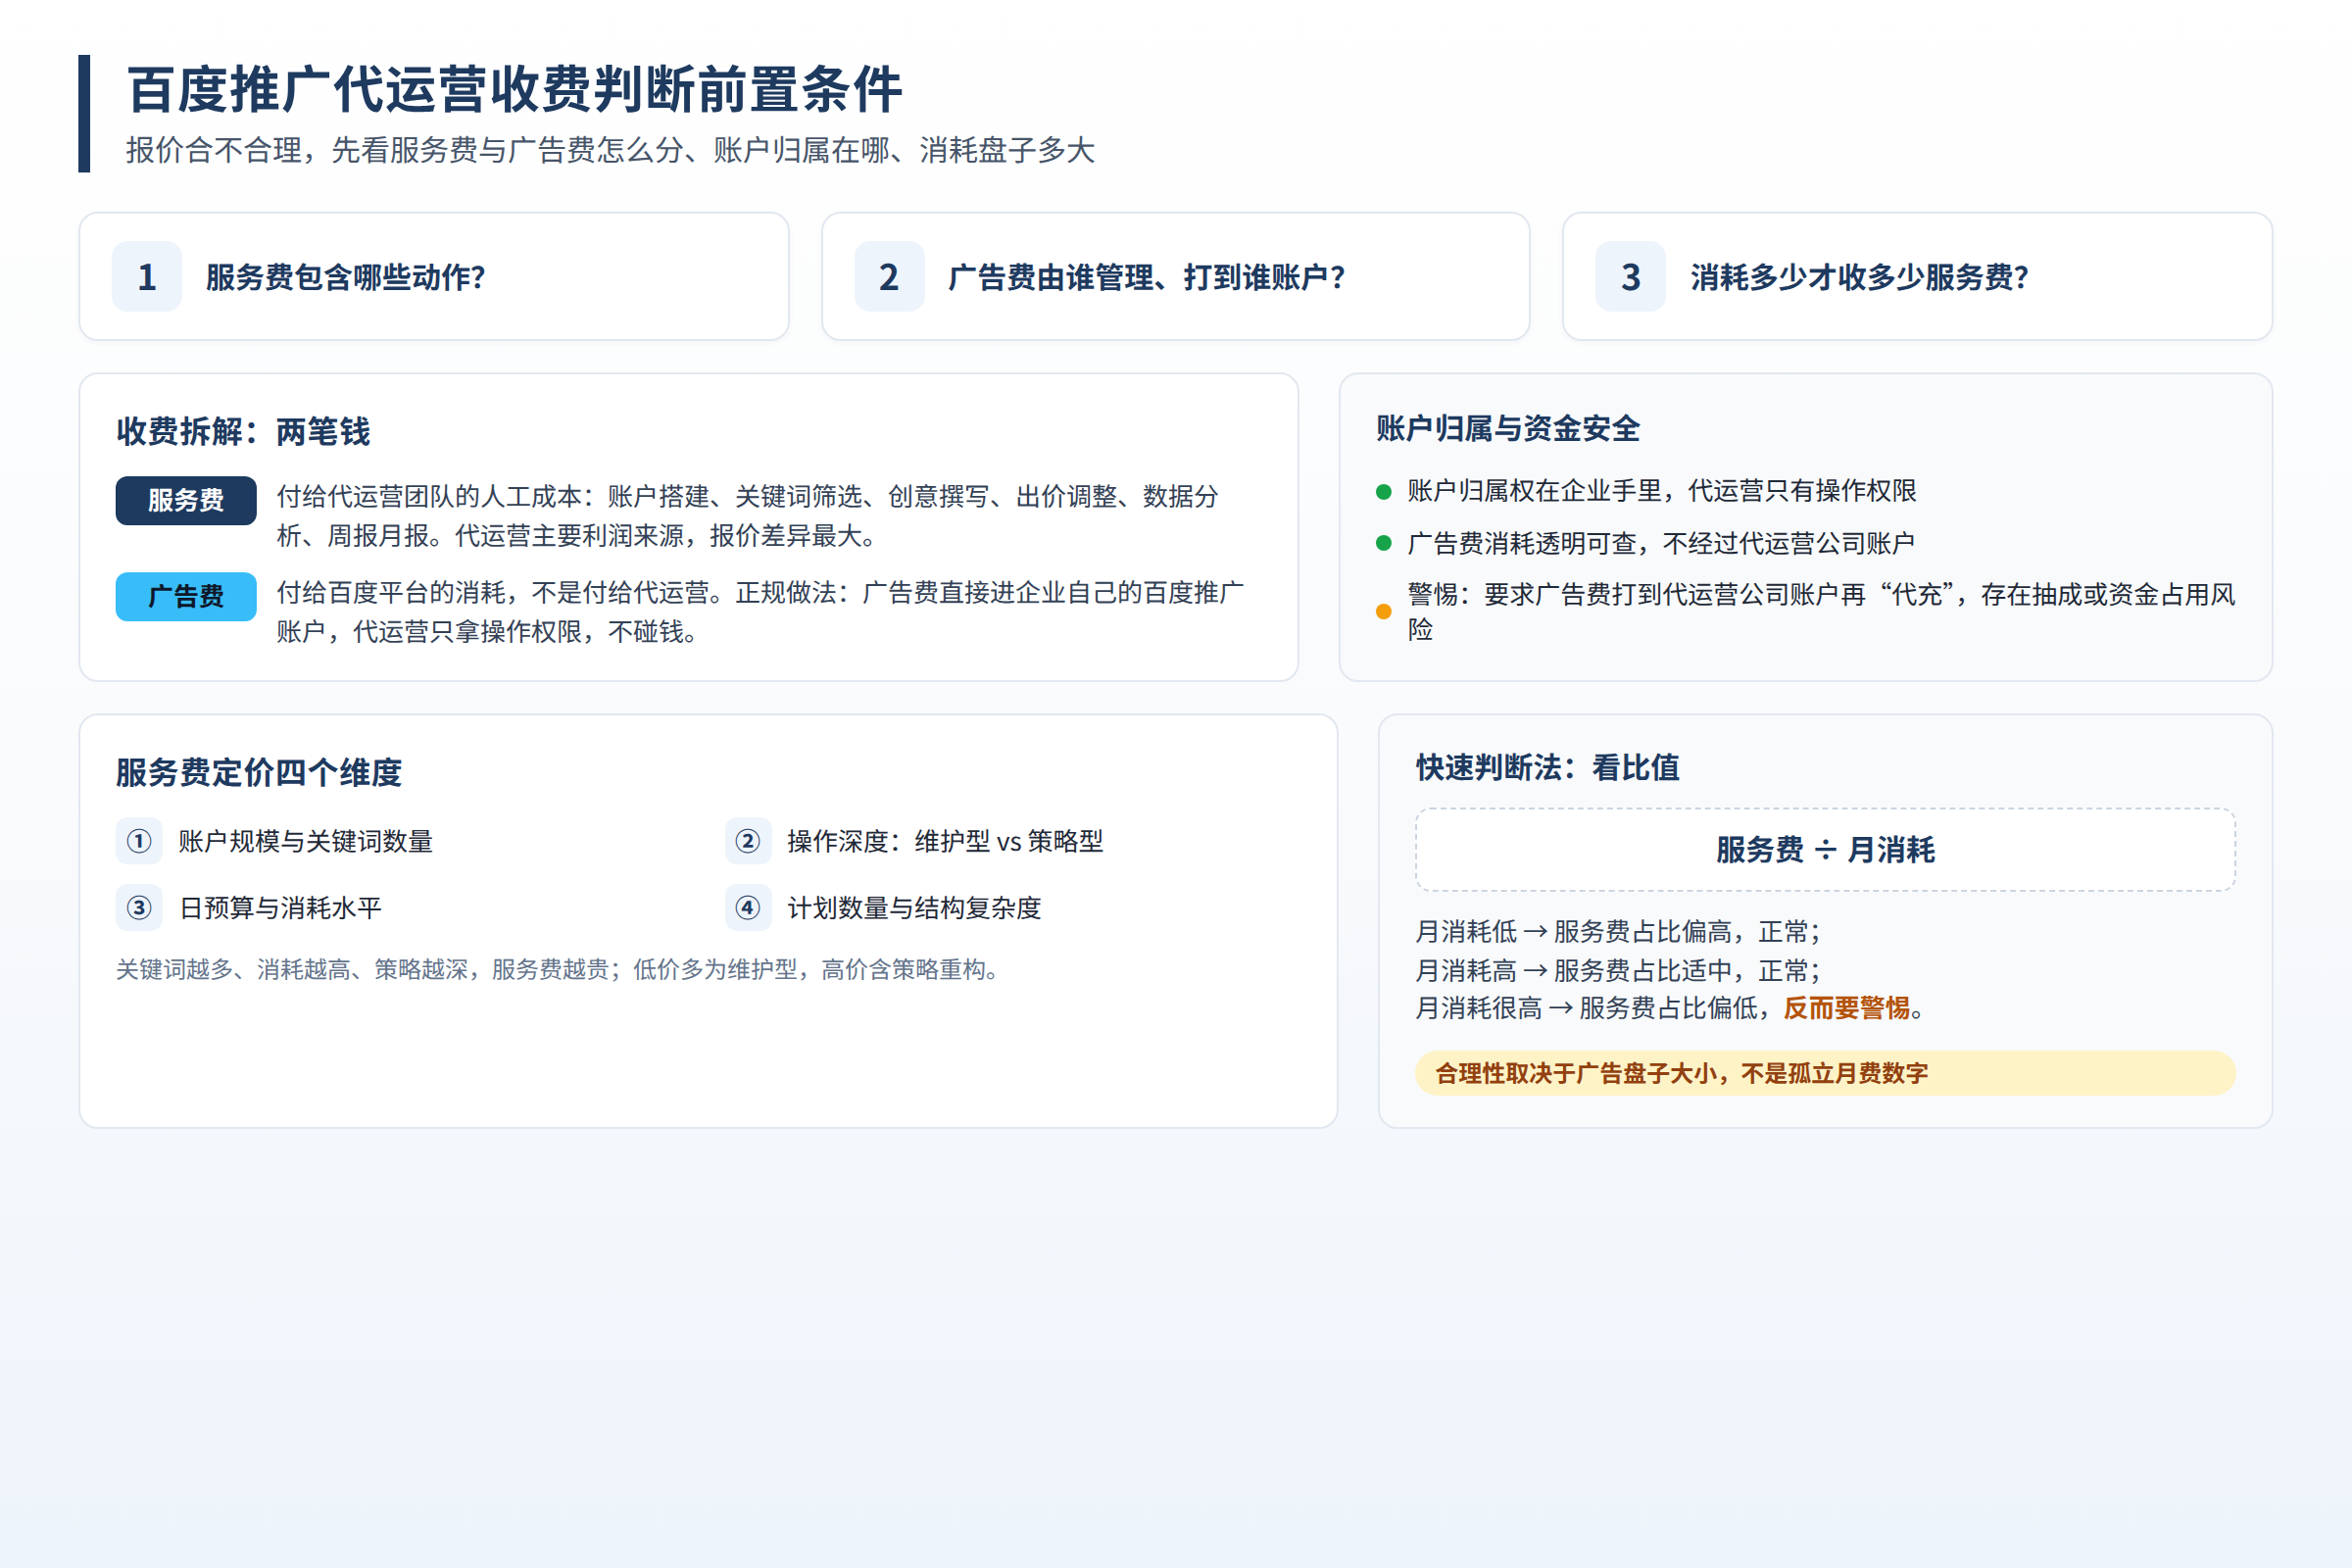The image size is (2352, 1568).
Task: Click the paragraph starting 付给代运营团队的人工成本
Action: point(748,516)
